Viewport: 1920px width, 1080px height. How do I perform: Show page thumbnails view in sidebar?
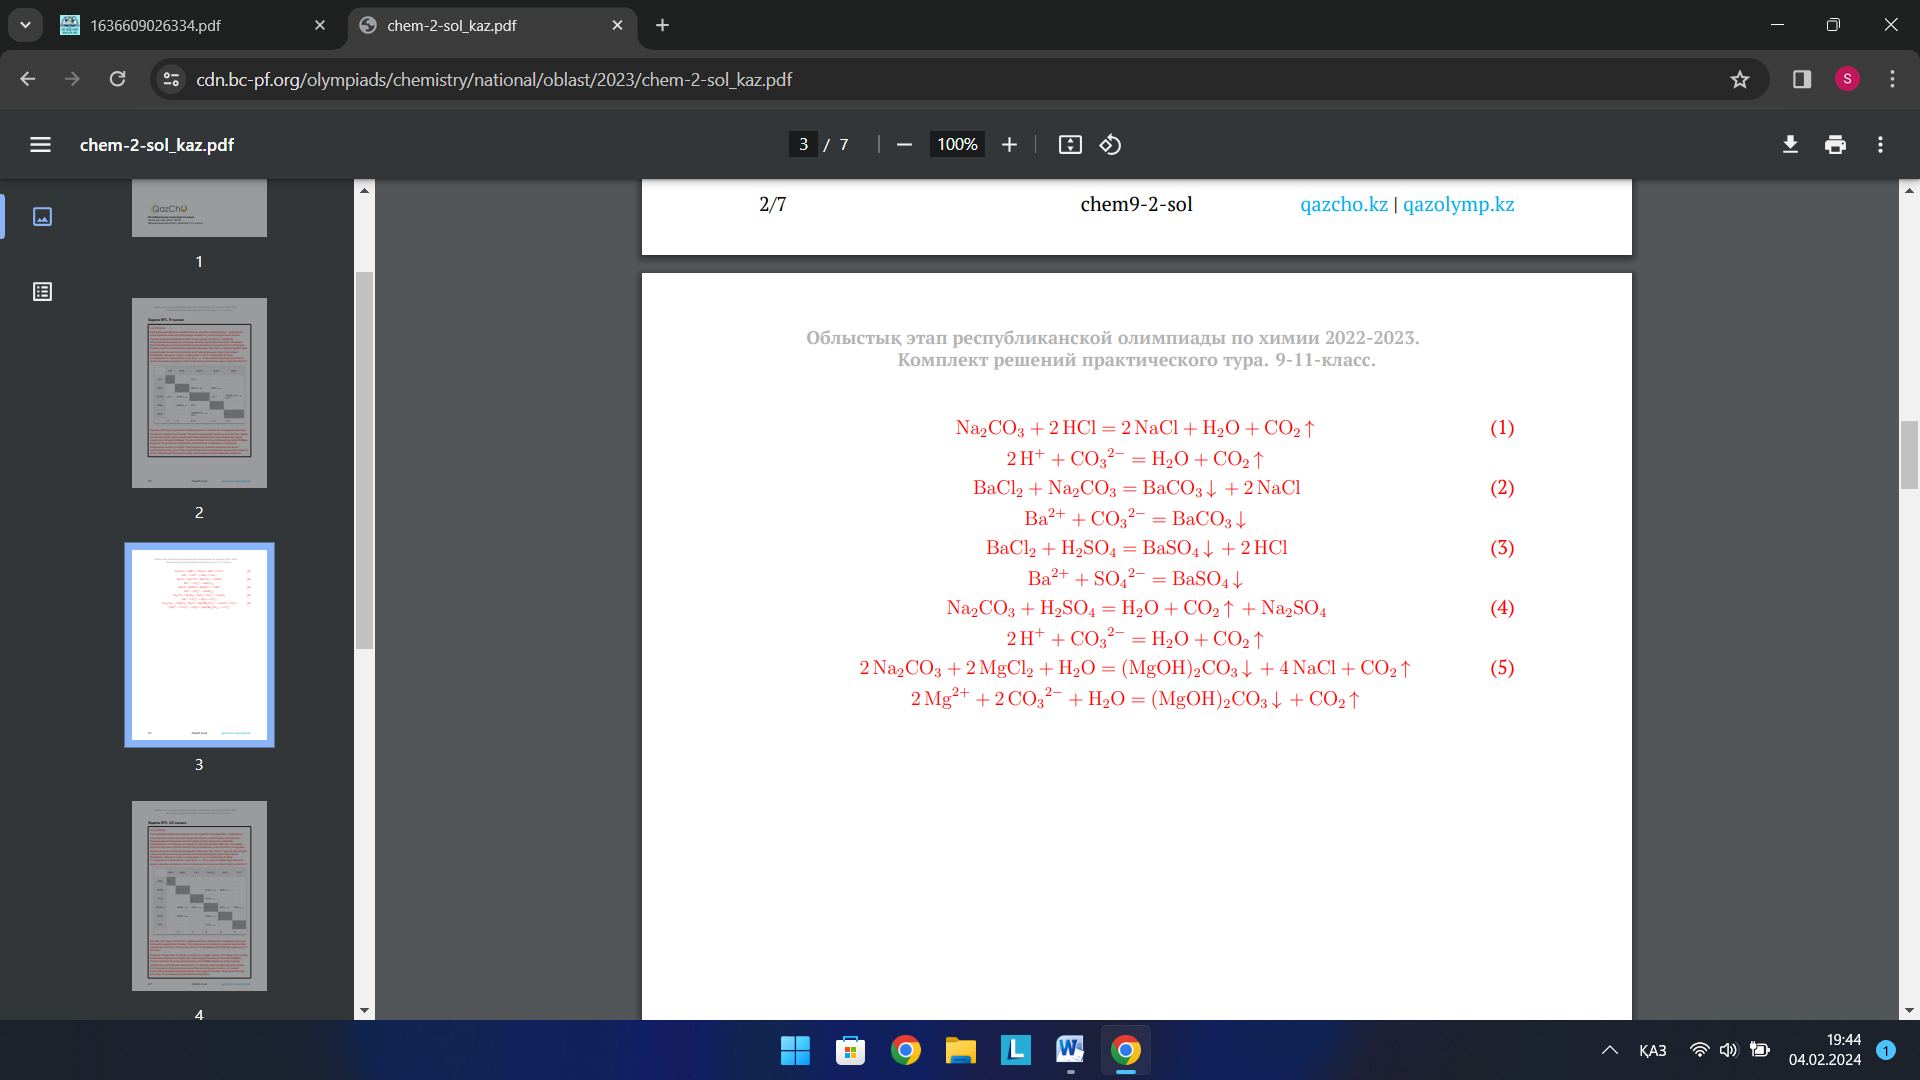coord(42,217)
